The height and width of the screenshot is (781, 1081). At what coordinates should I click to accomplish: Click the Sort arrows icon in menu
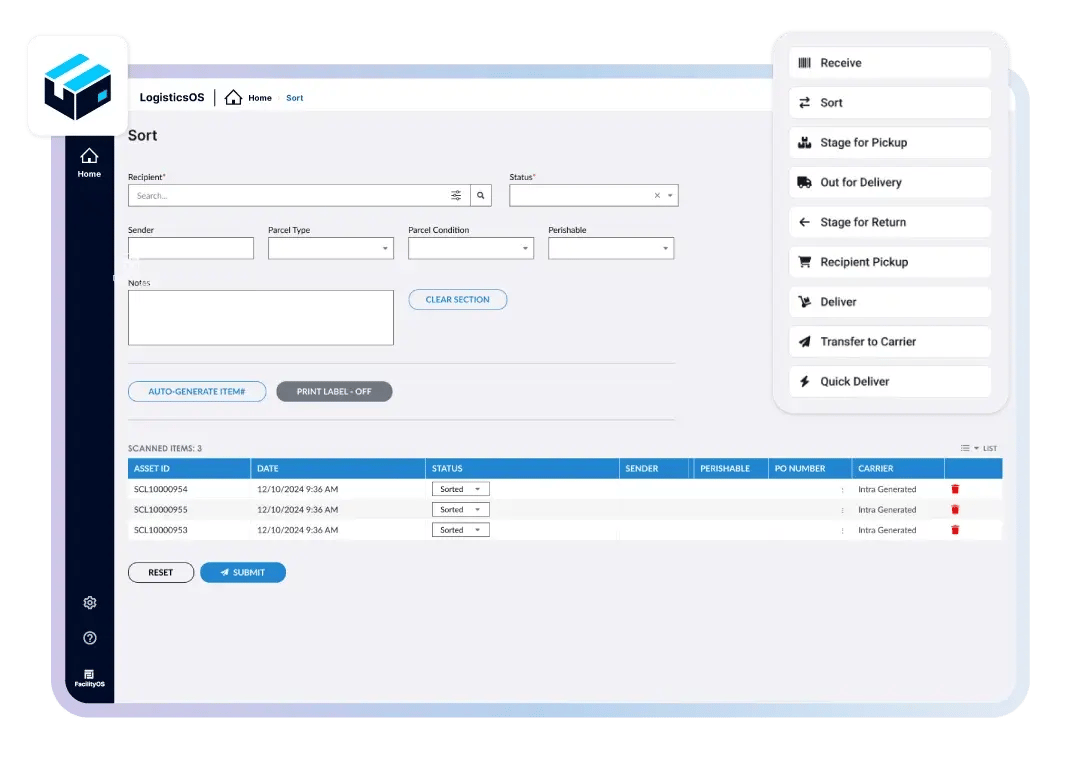[x=805, y=103]
